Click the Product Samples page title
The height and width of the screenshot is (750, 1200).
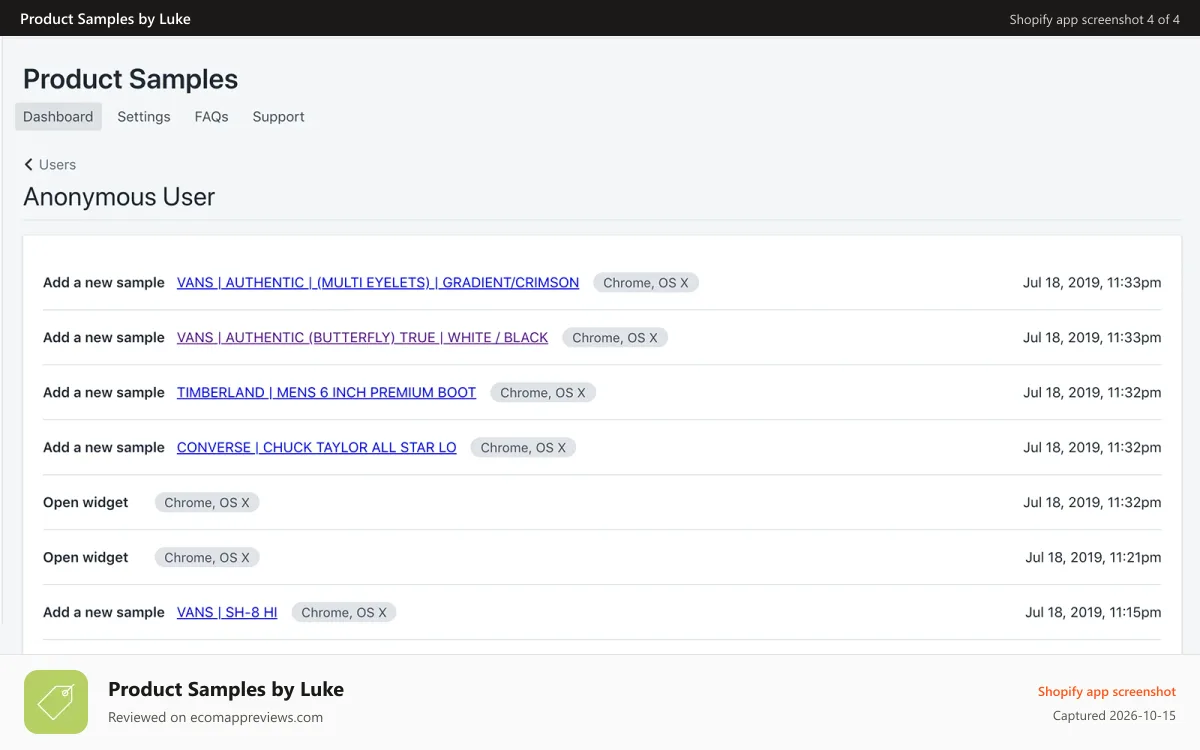click(130, 79)
